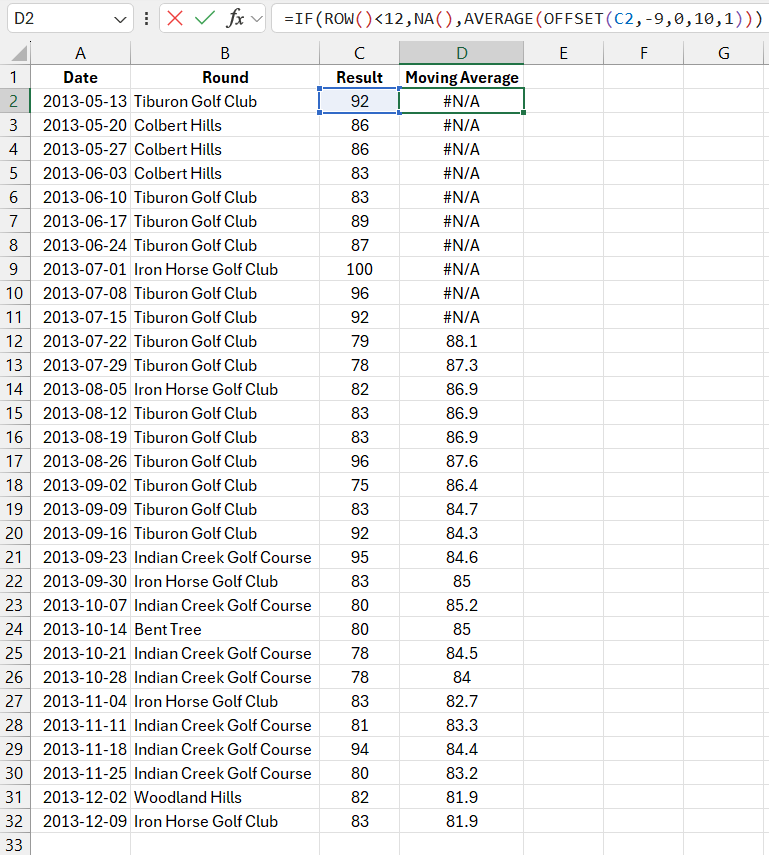Click into the formula bar text
The width and height of the screenshot is (769, 855).
tap(520, 19)
